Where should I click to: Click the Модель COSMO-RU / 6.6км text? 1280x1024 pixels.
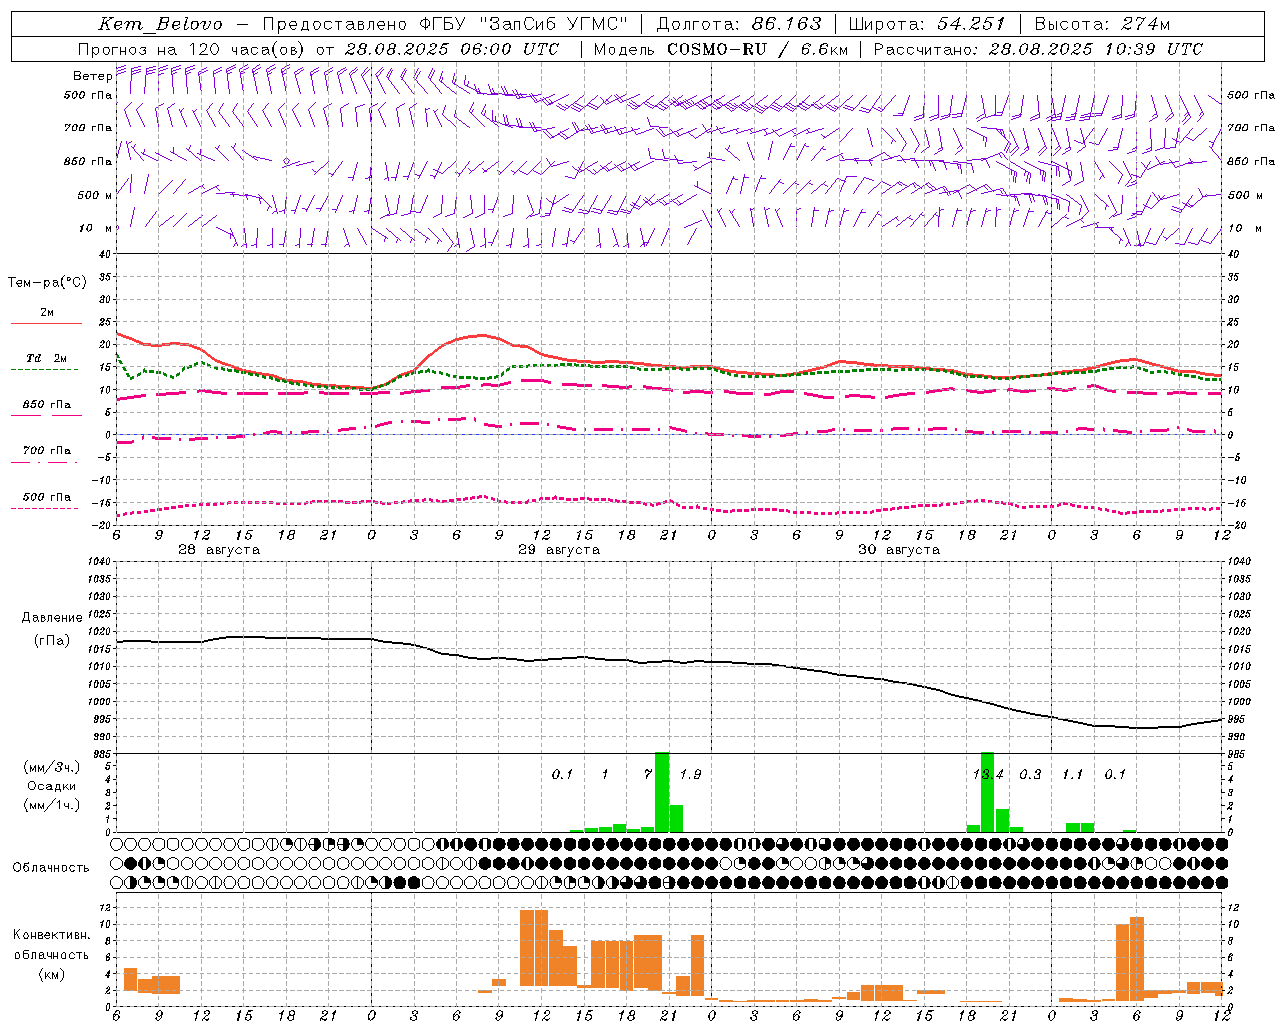[x=721, y=49]
